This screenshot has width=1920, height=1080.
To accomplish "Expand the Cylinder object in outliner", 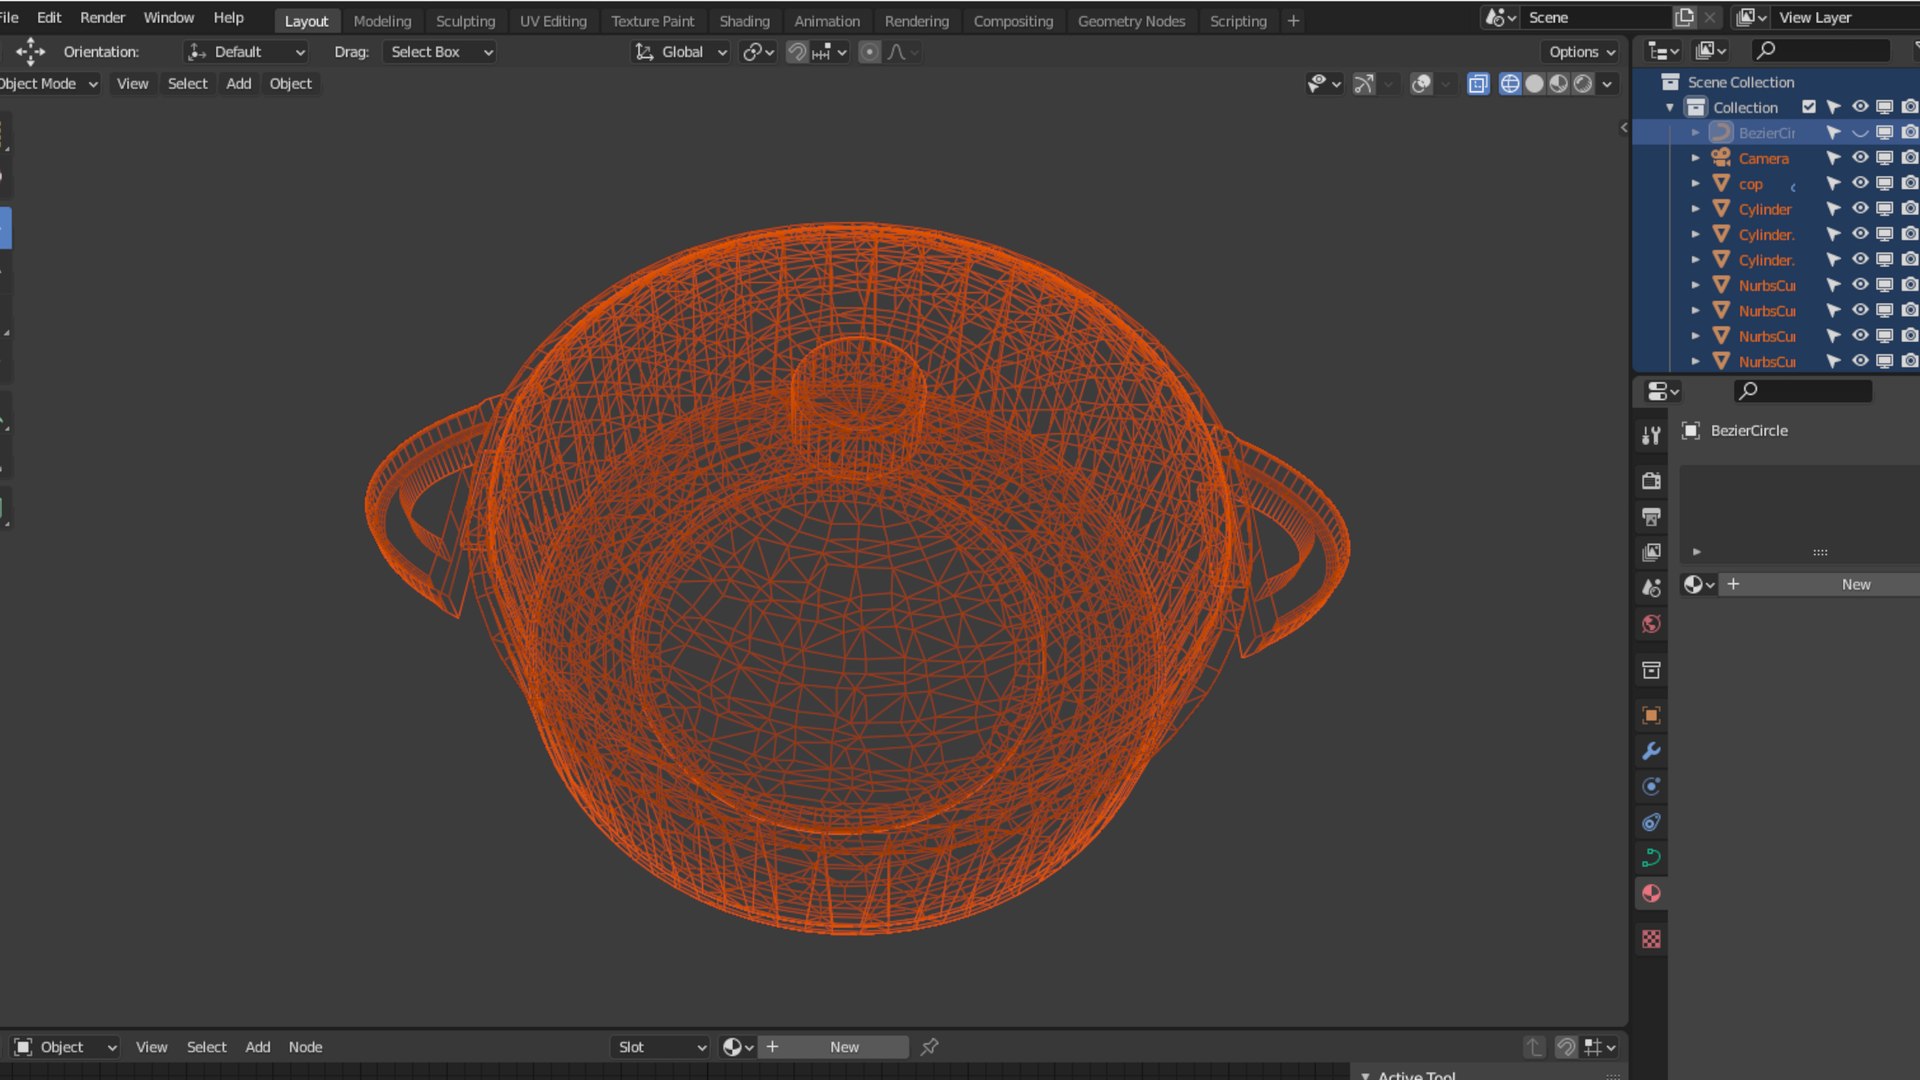I will click(1695, 209).
